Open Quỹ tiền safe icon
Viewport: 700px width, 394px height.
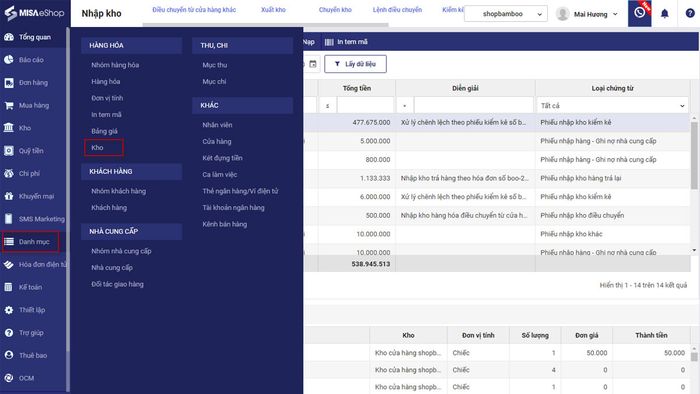(x=8, y=151)
